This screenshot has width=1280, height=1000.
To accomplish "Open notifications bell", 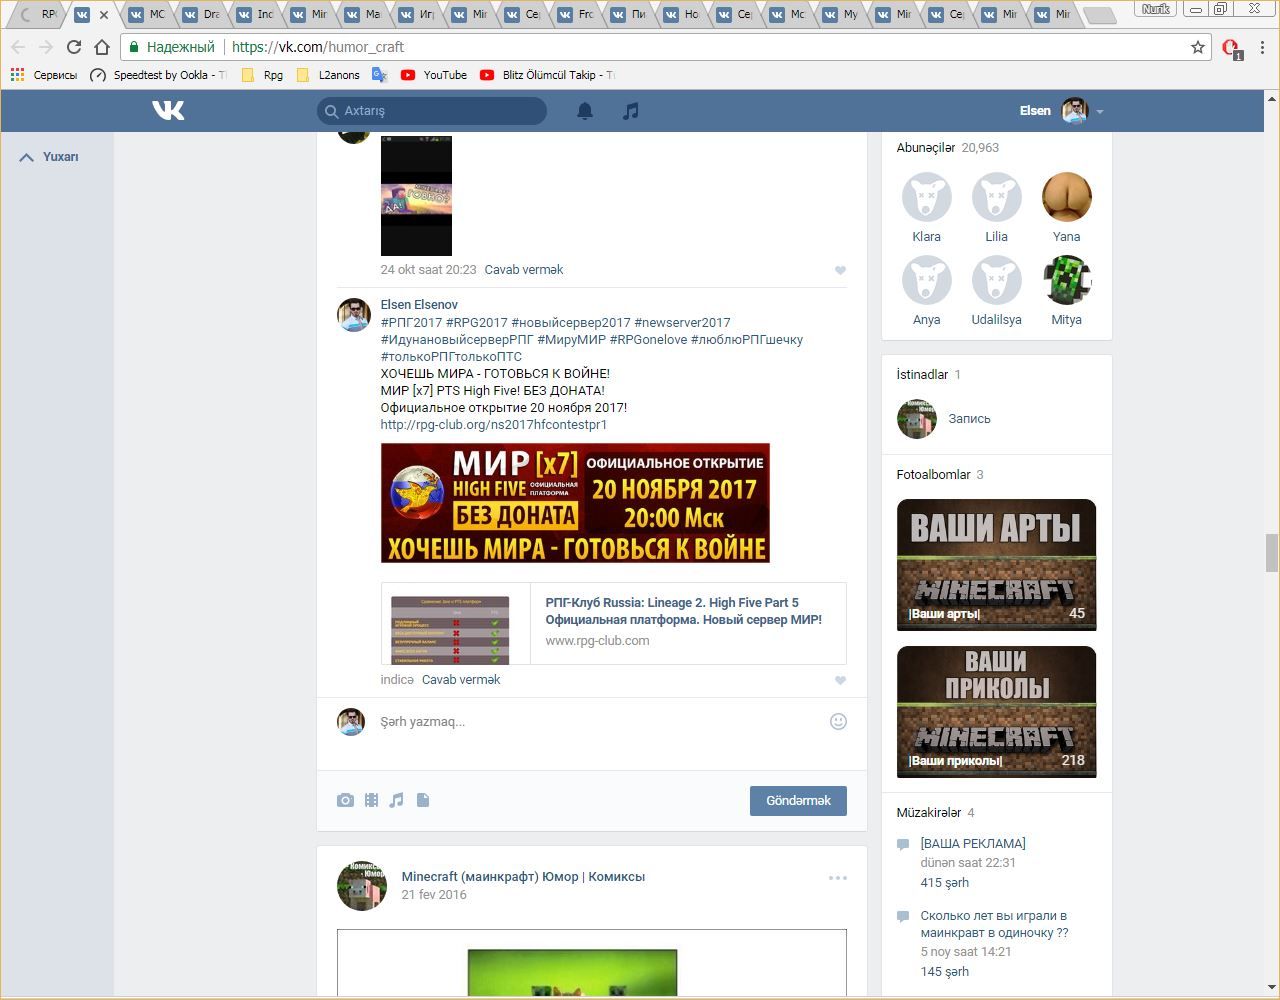I will [585, 111].
